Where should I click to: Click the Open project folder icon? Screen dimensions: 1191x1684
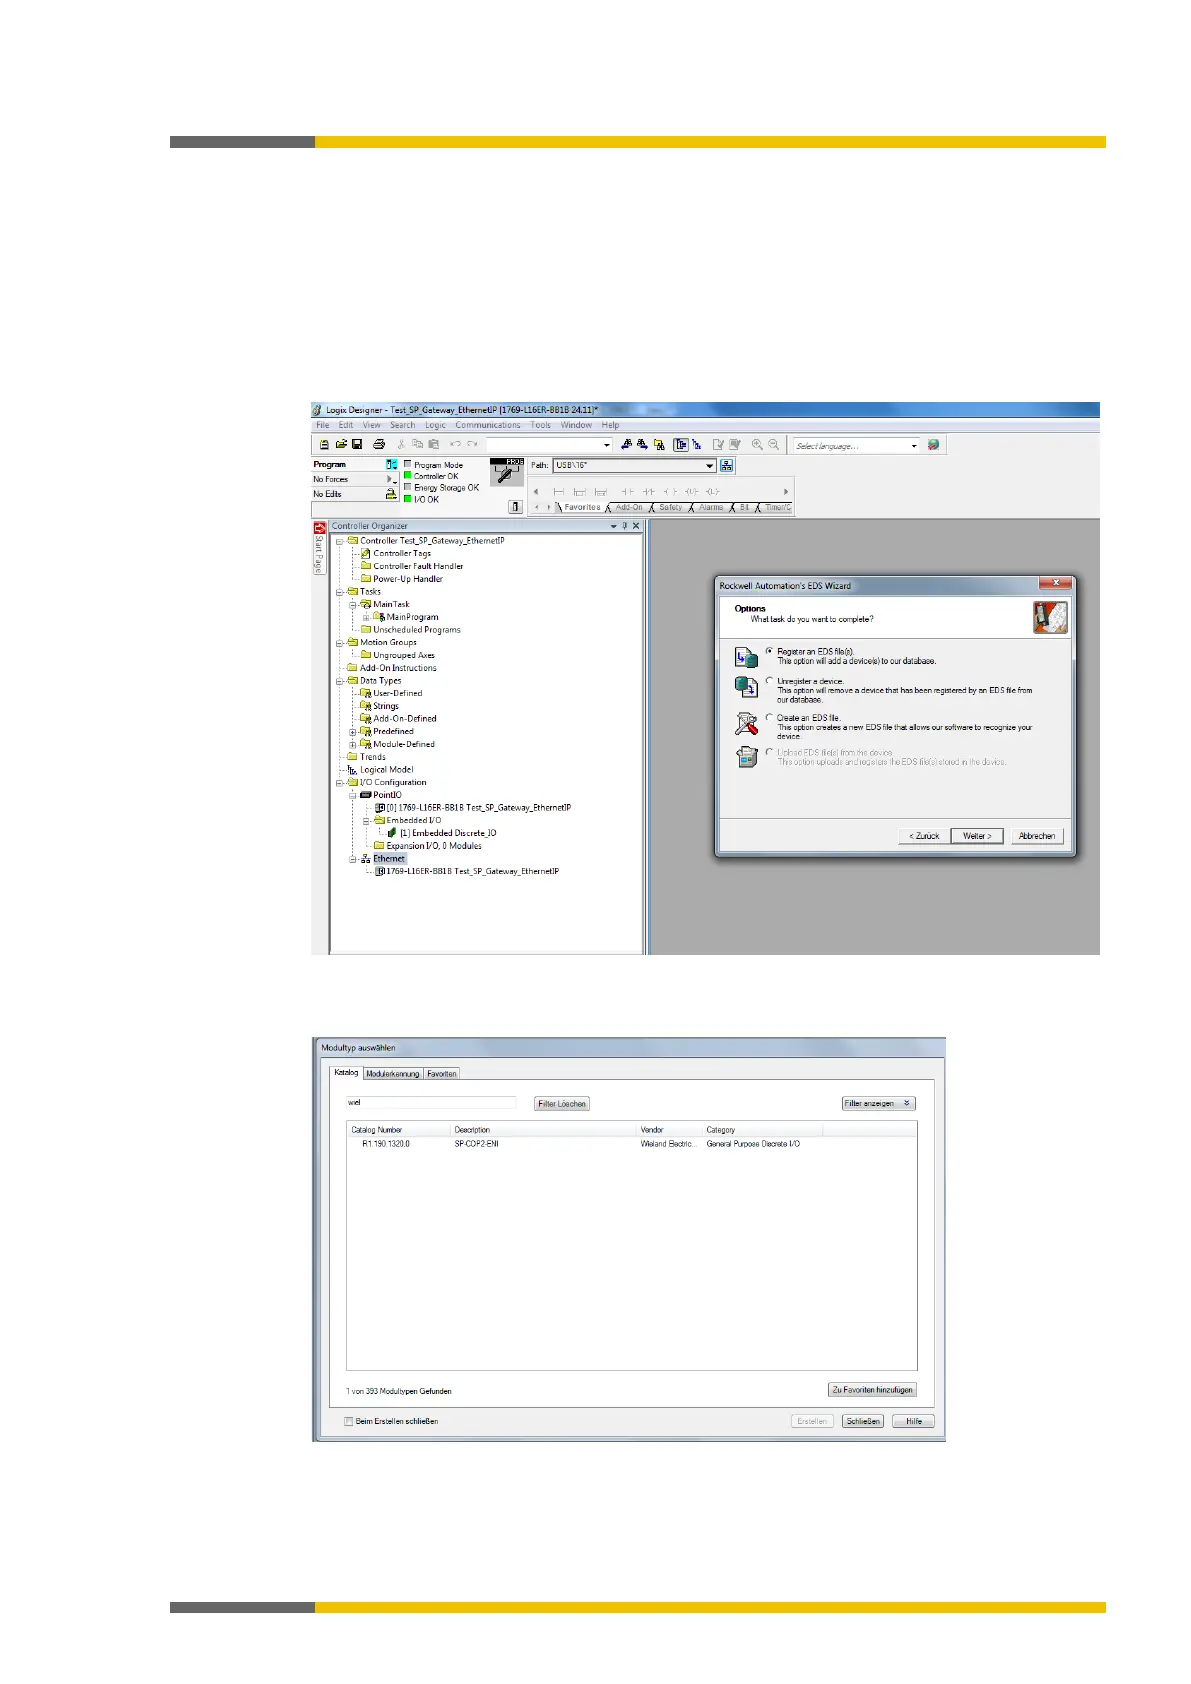pos(340,444)
